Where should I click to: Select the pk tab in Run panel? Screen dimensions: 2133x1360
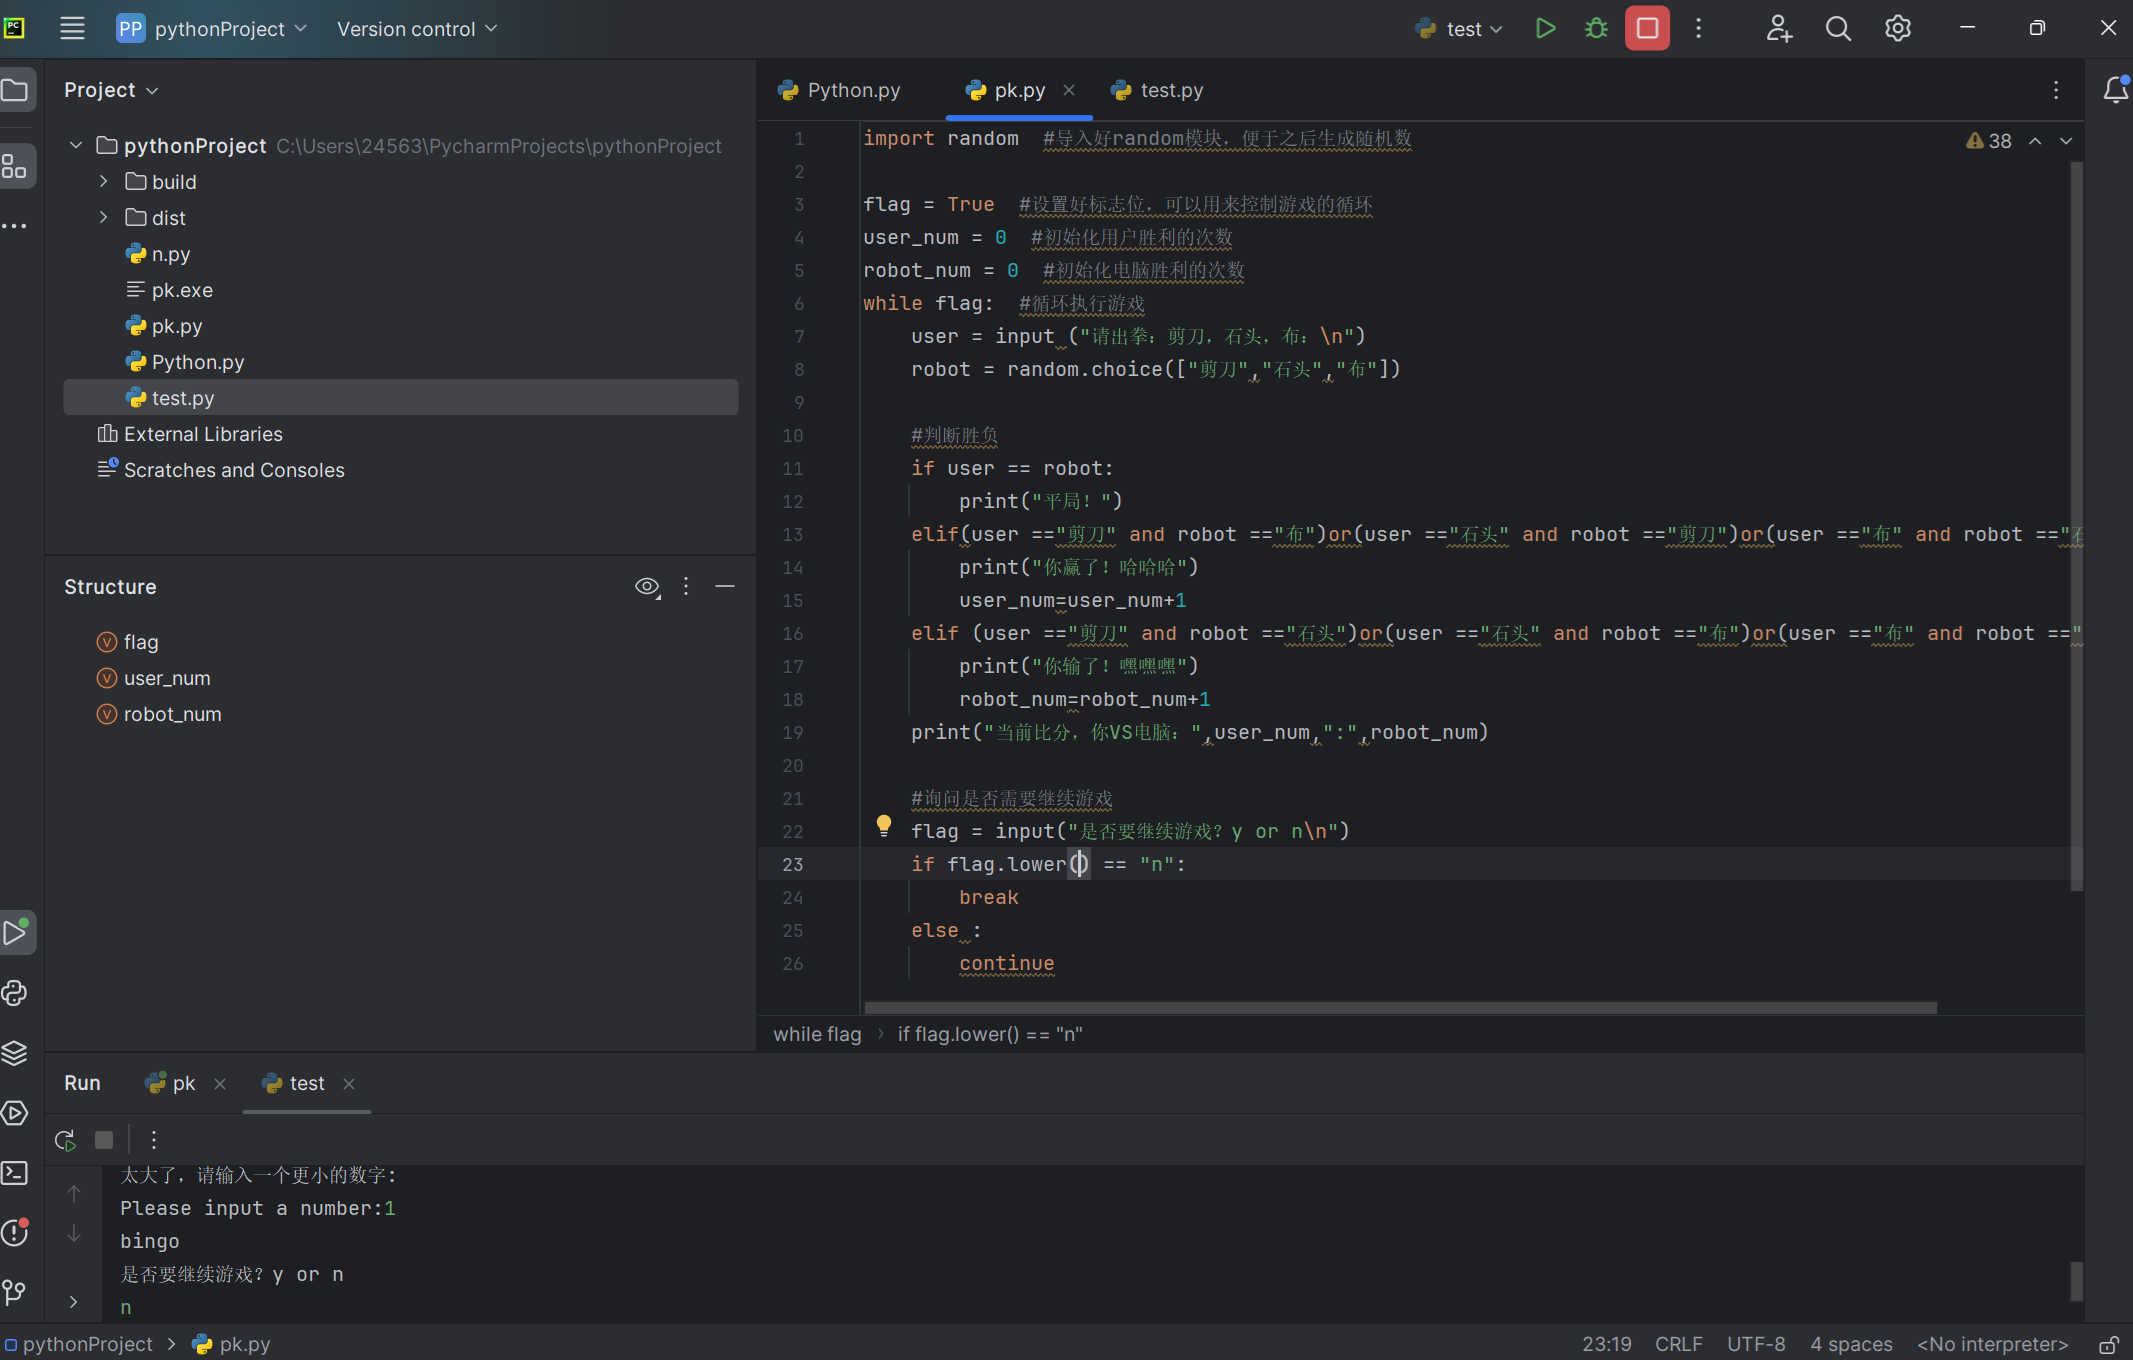tap(183, 1083)
